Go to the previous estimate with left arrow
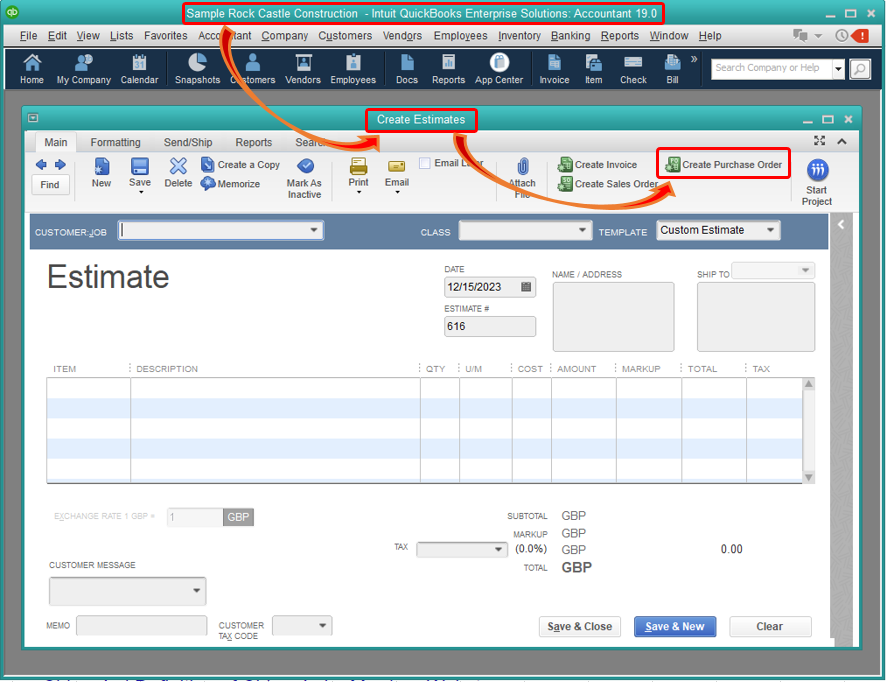Image resolution: width=886 pixels, height=682 pixels. pos(41,164)
